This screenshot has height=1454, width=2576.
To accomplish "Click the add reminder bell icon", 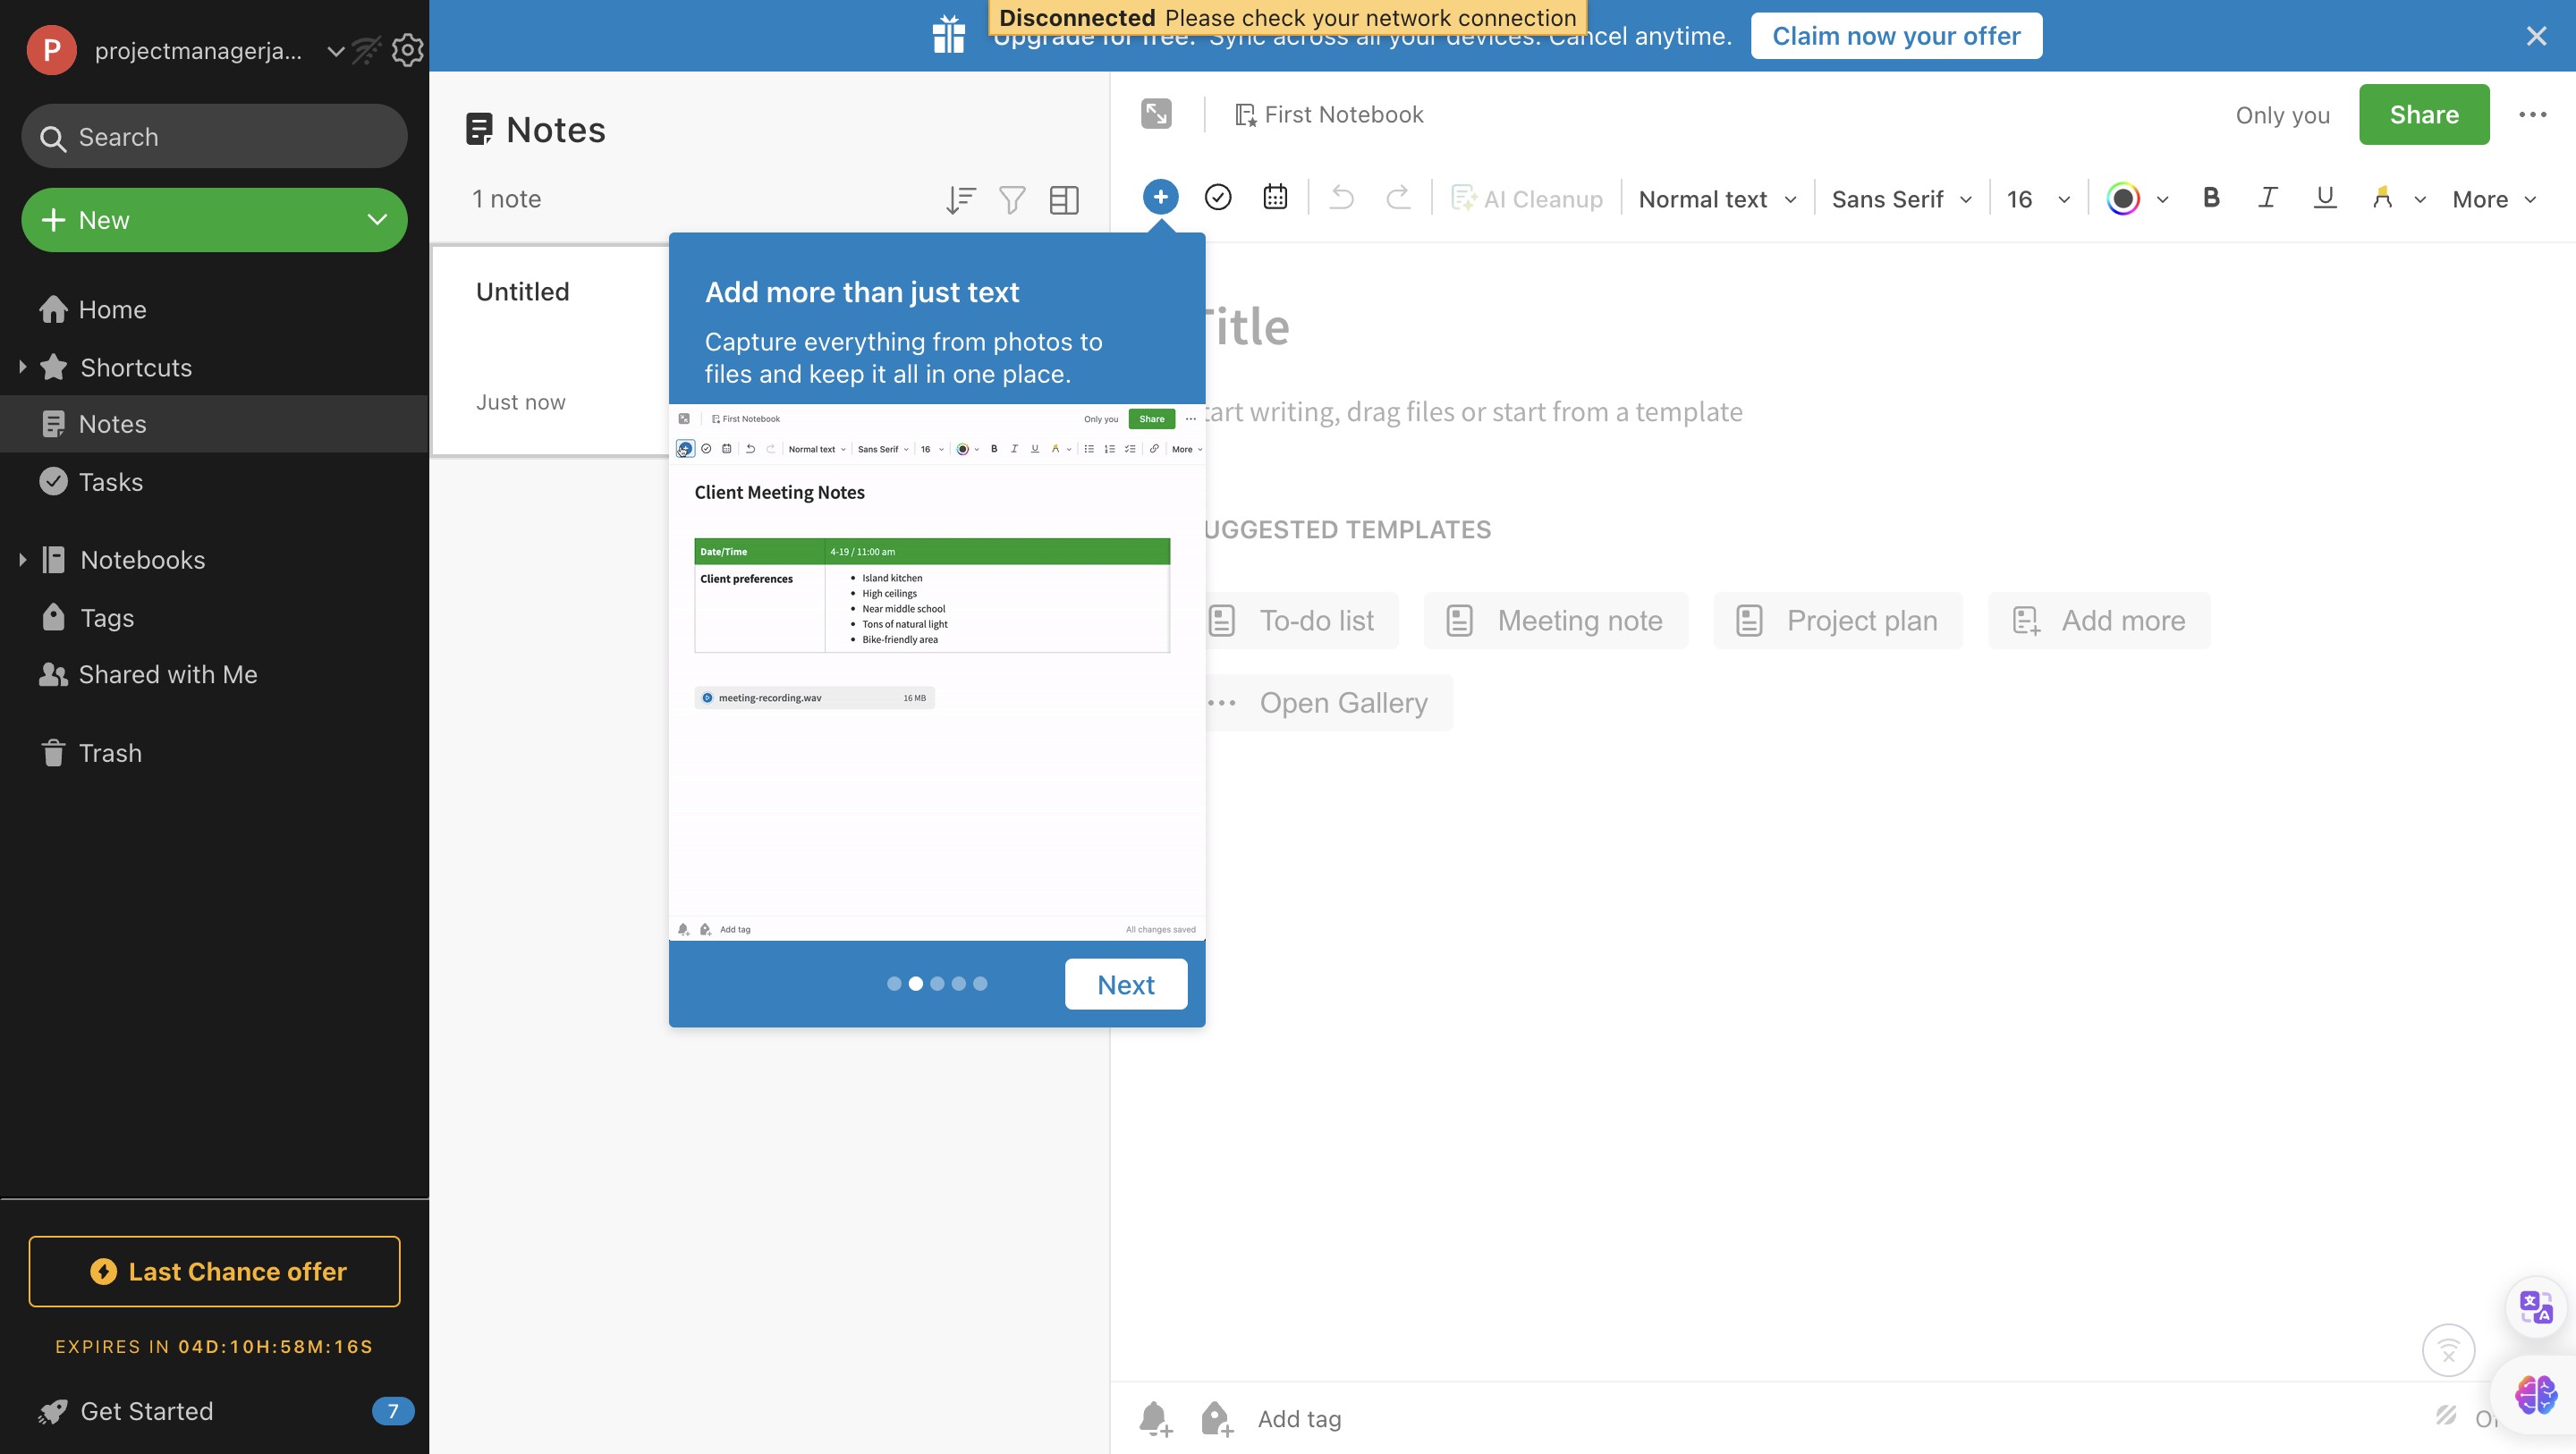I will coord(1155,1418).
